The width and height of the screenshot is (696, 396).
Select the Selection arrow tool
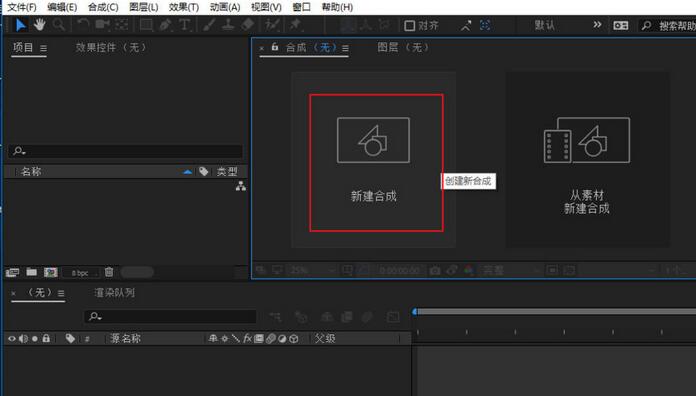point(20,25)
